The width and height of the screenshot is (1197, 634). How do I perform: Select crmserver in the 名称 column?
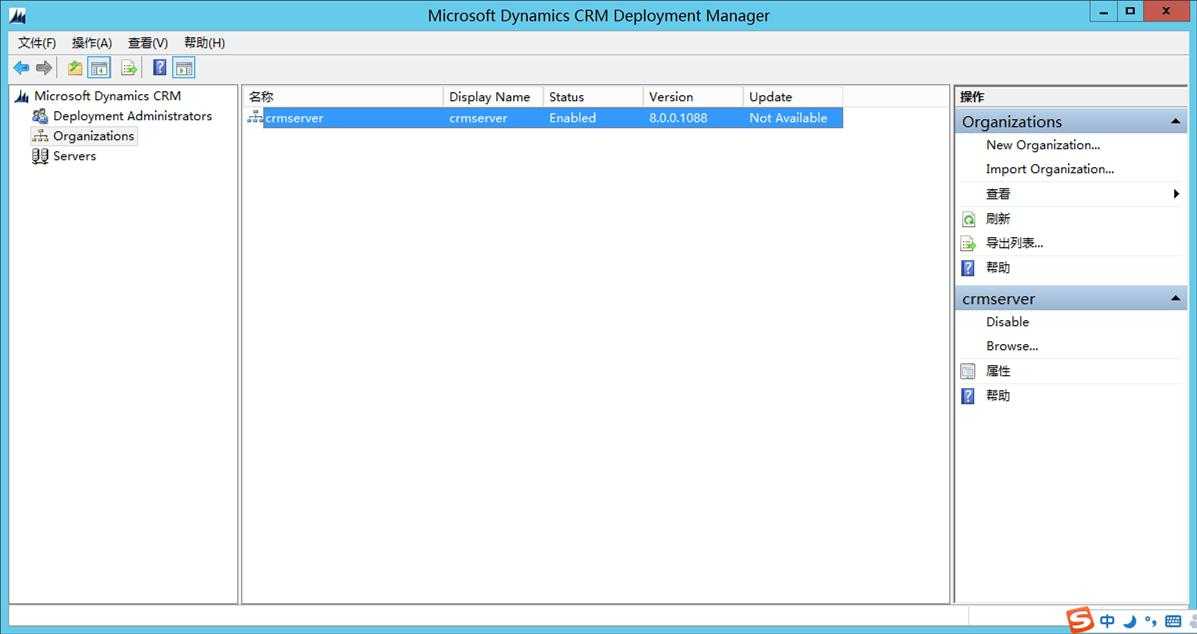click(294, 118)
